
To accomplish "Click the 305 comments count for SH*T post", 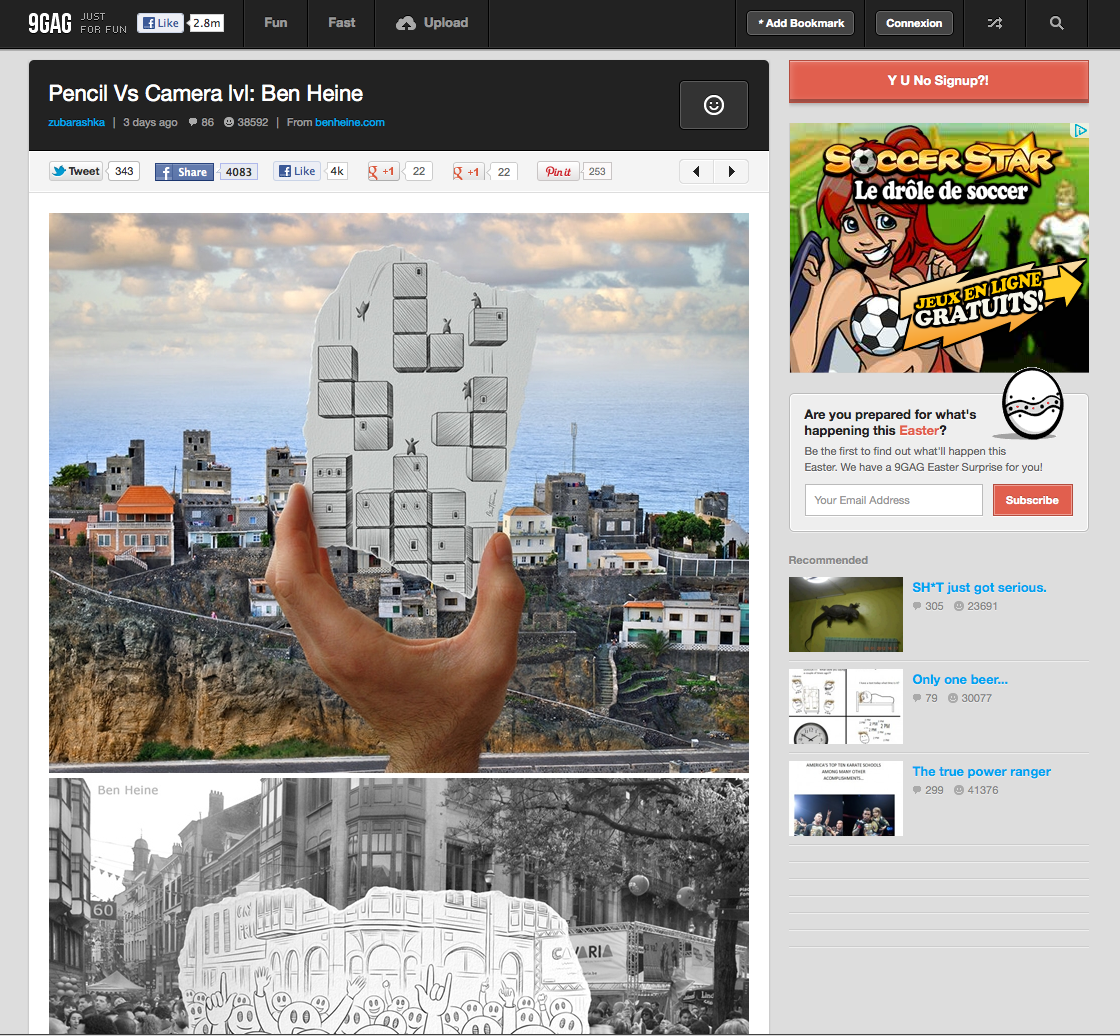I will [x=928, y=606].
